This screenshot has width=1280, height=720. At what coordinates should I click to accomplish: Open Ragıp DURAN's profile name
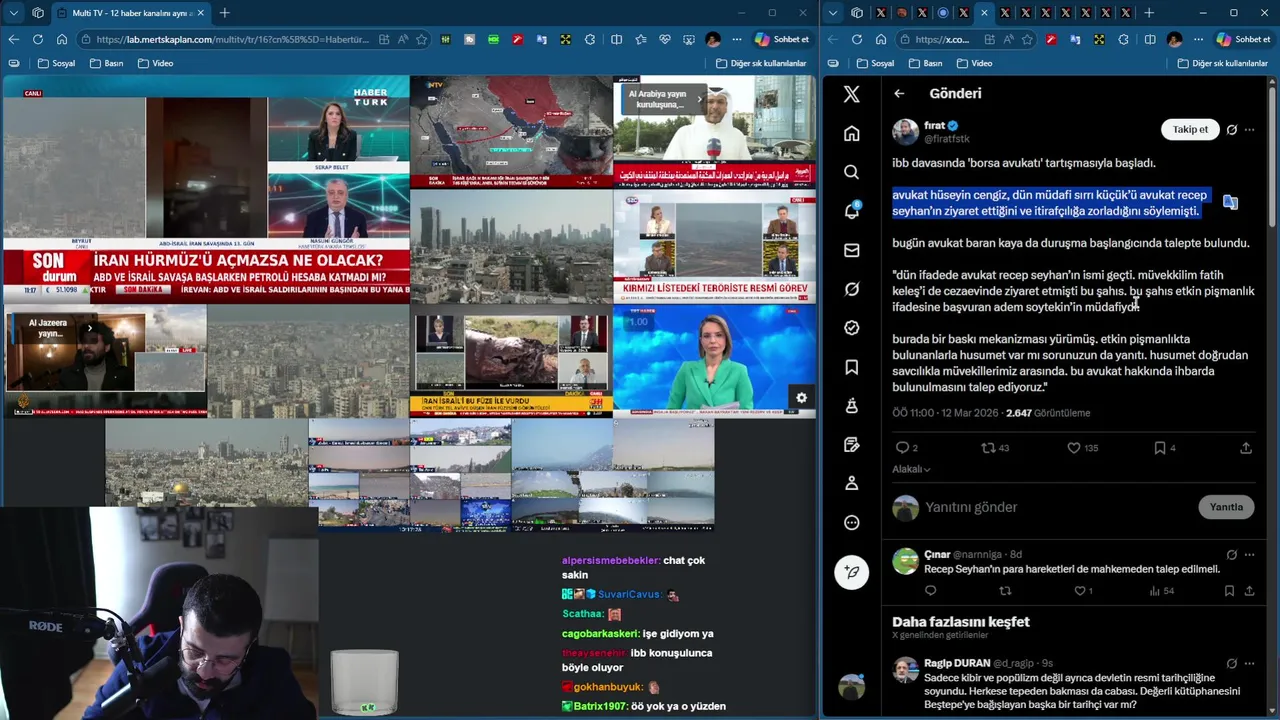click(956, 663)
